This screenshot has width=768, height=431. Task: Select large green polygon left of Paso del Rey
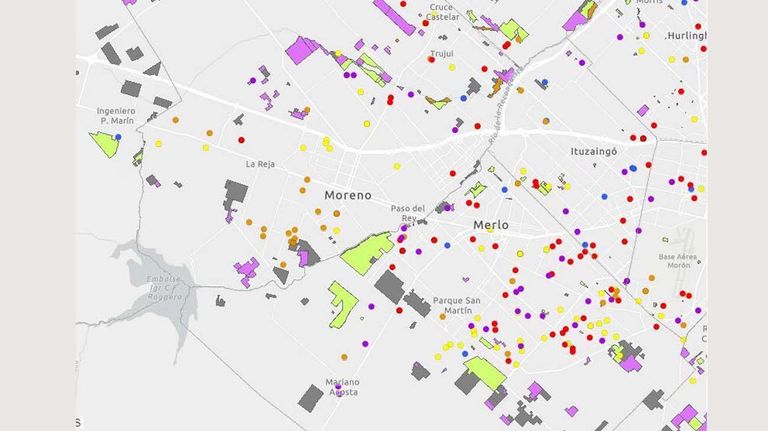[x=367, y=253]
